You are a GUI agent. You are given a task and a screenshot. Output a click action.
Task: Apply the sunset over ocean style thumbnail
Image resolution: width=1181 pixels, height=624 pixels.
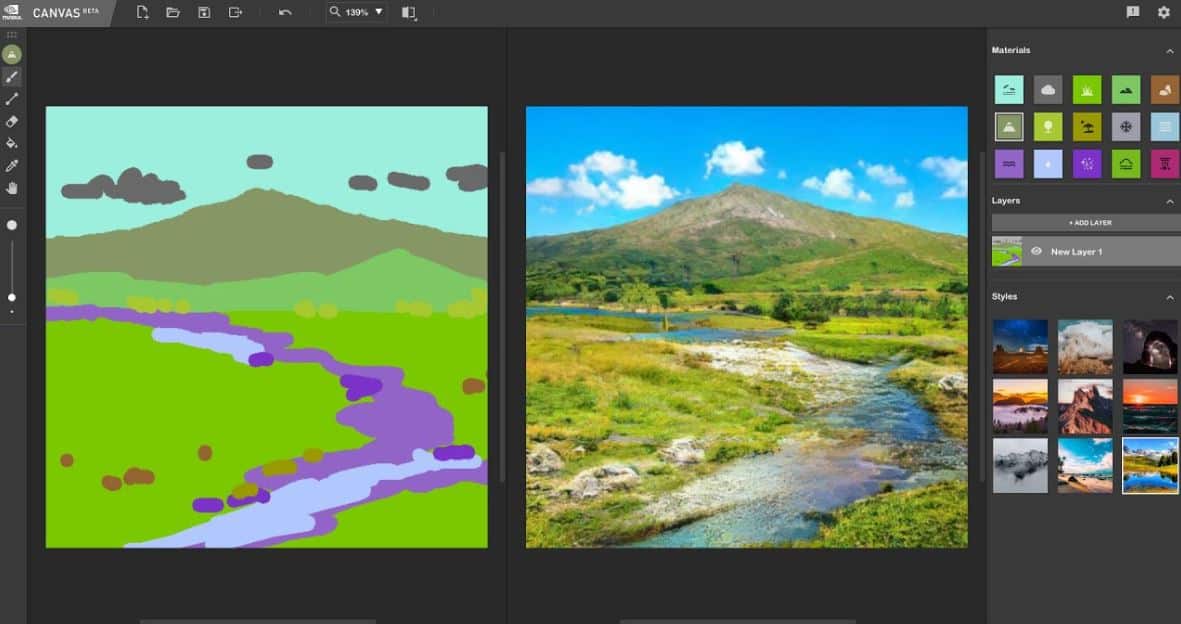(1149, 406)
